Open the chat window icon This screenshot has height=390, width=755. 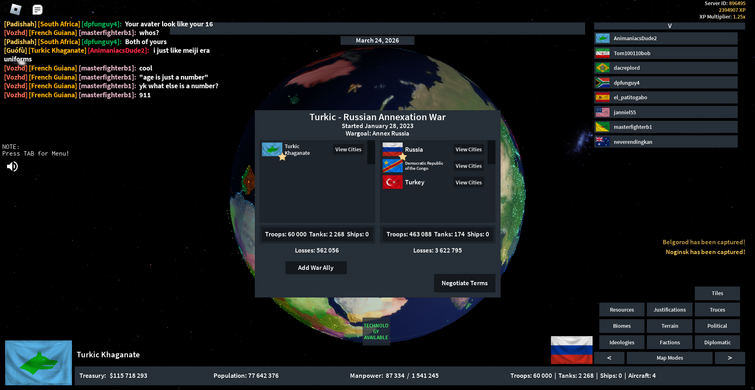[x=37, y=9]
